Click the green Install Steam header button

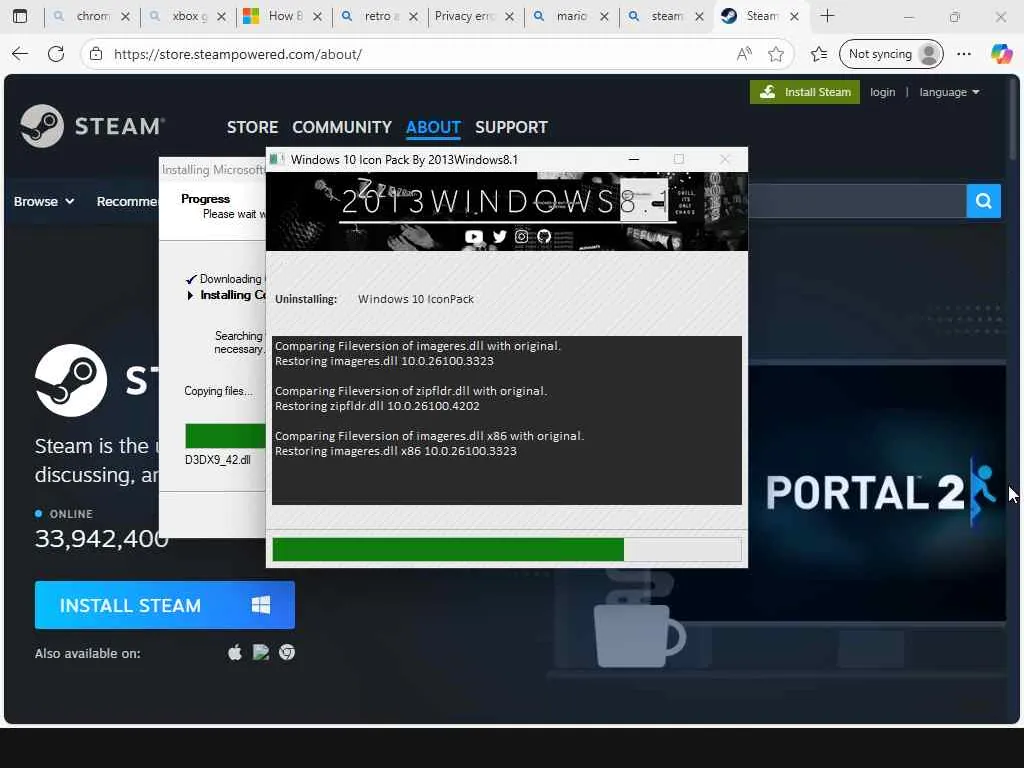pyautogui.click(x=805, y=92)
